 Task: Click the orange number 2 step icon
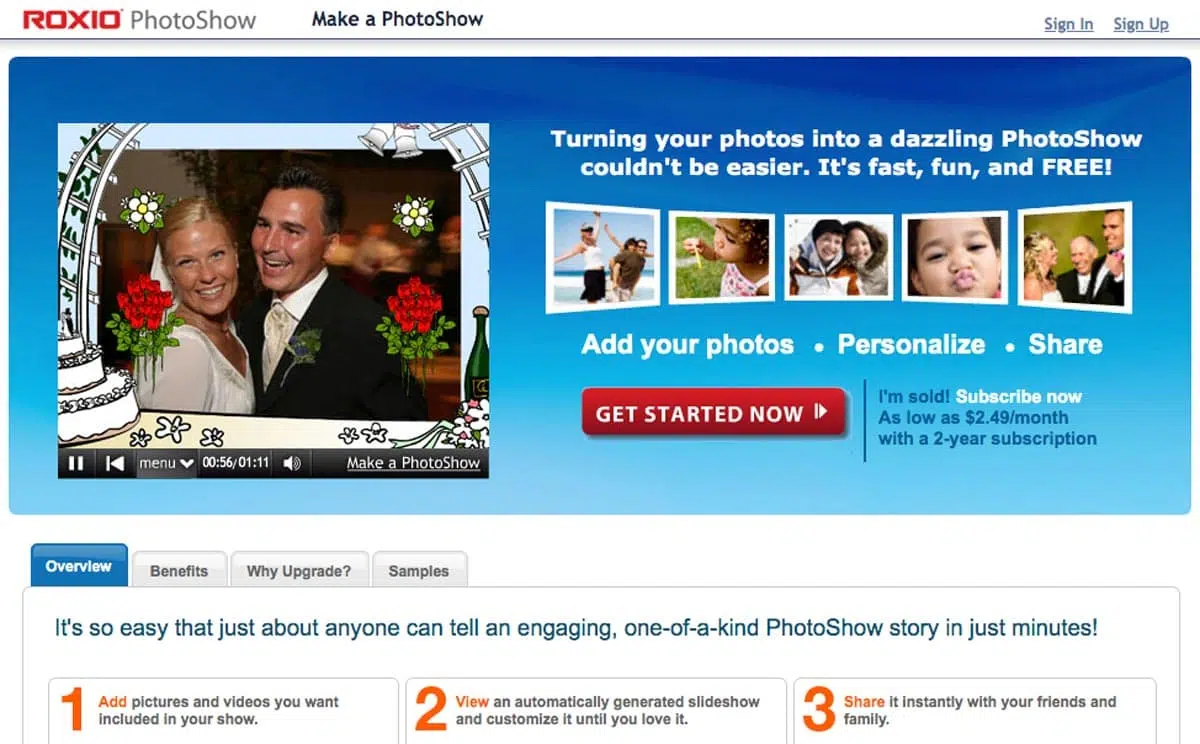tap(430, 710)
